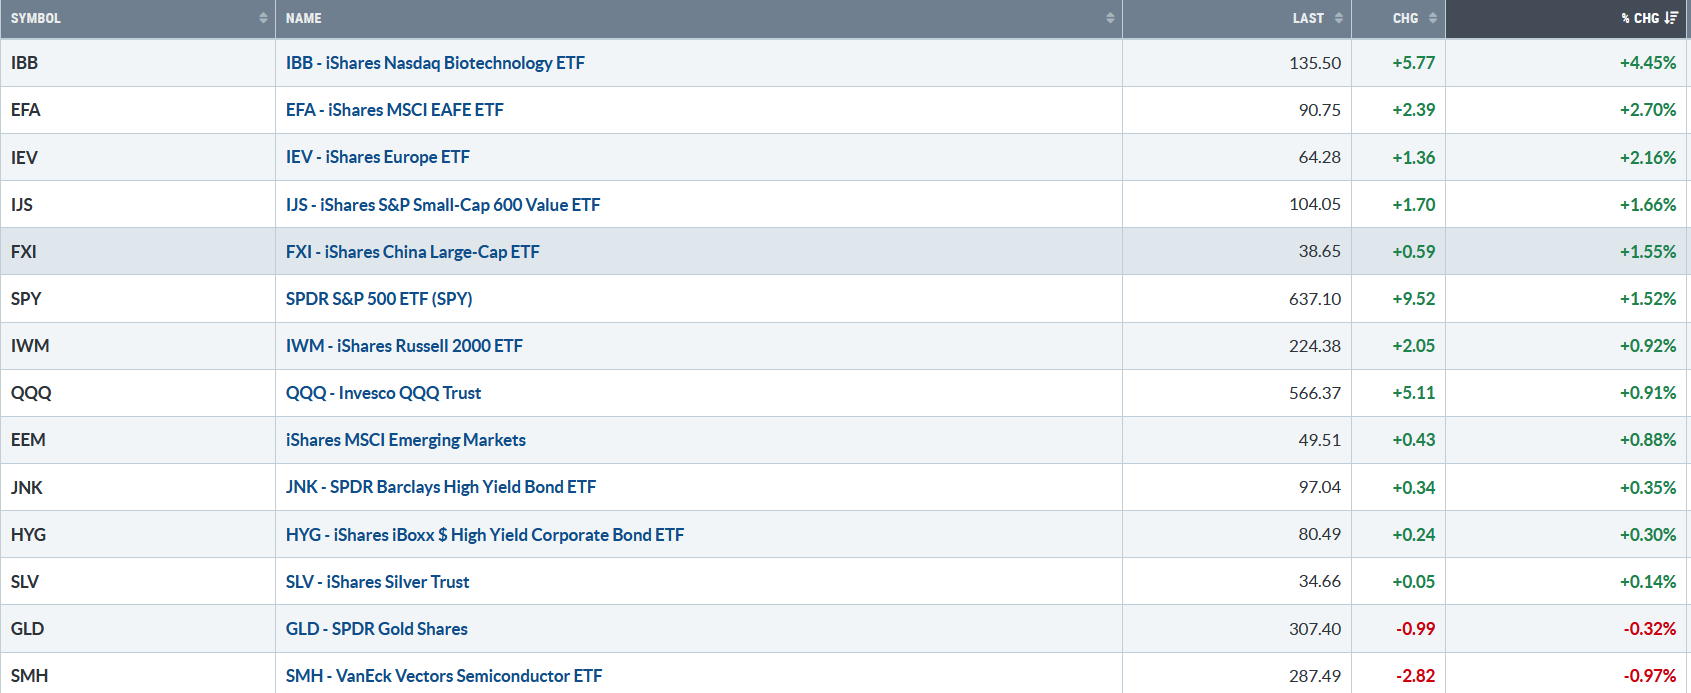Open the SPDR S&P 500 ETF (SPY) link
This screenshot has width=1691, height=693.
[x=378, y=299]
